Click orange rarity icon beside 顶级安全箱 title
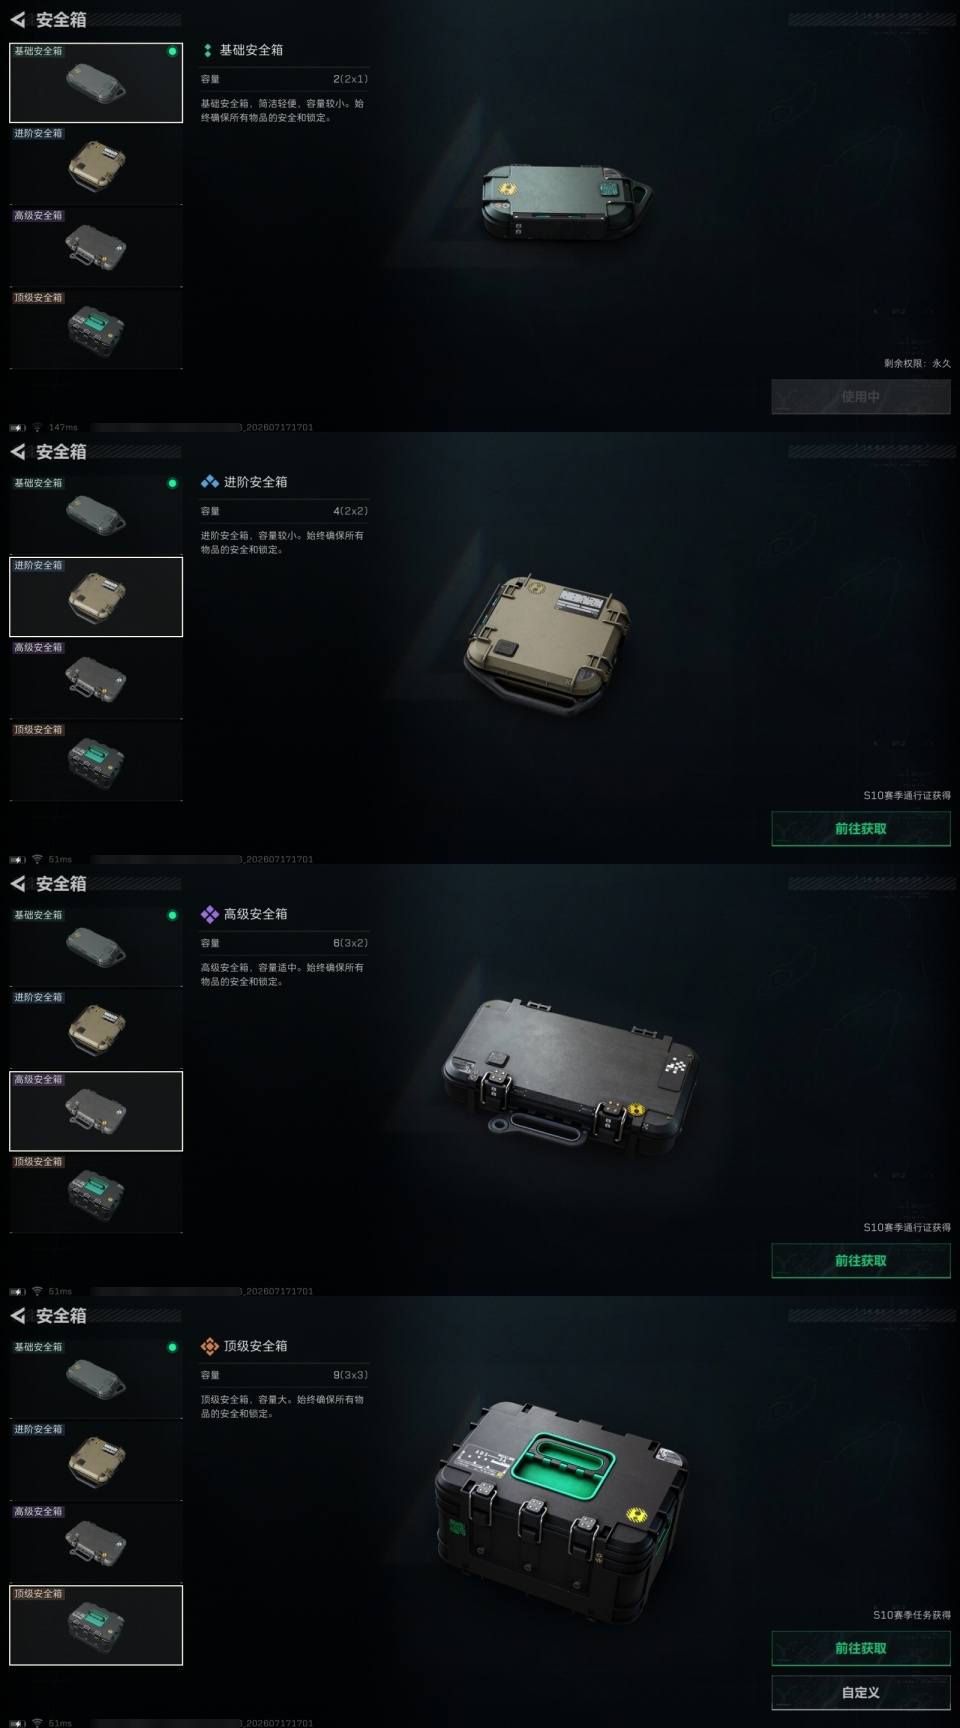The image size is (960, 1728). click(210, 1346)
